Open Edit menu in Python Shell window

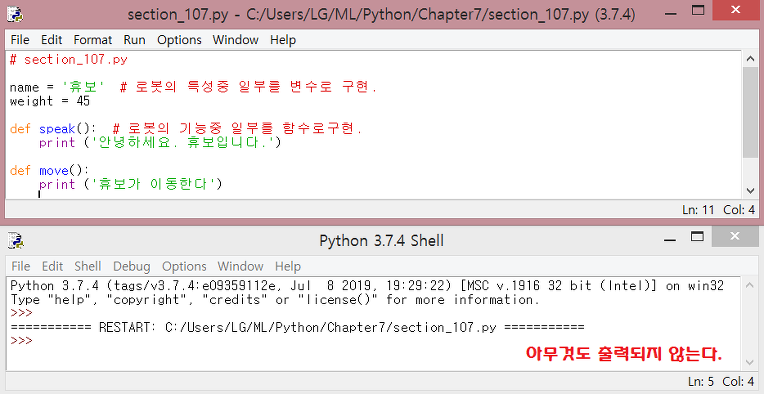(52, 266)
